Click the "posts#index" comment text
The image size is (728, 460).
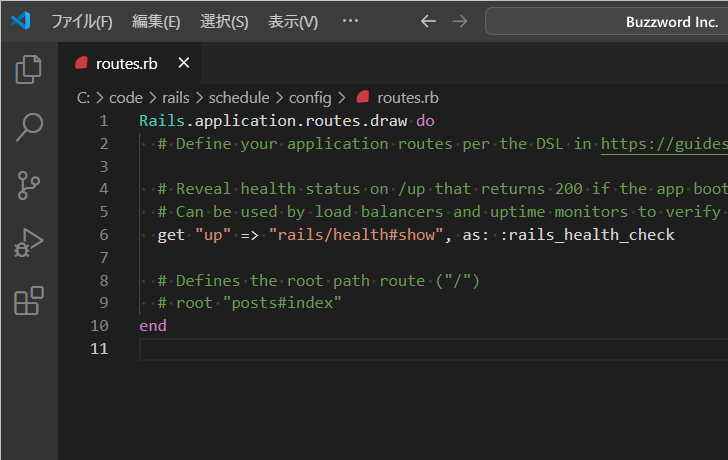coord(282,303)
